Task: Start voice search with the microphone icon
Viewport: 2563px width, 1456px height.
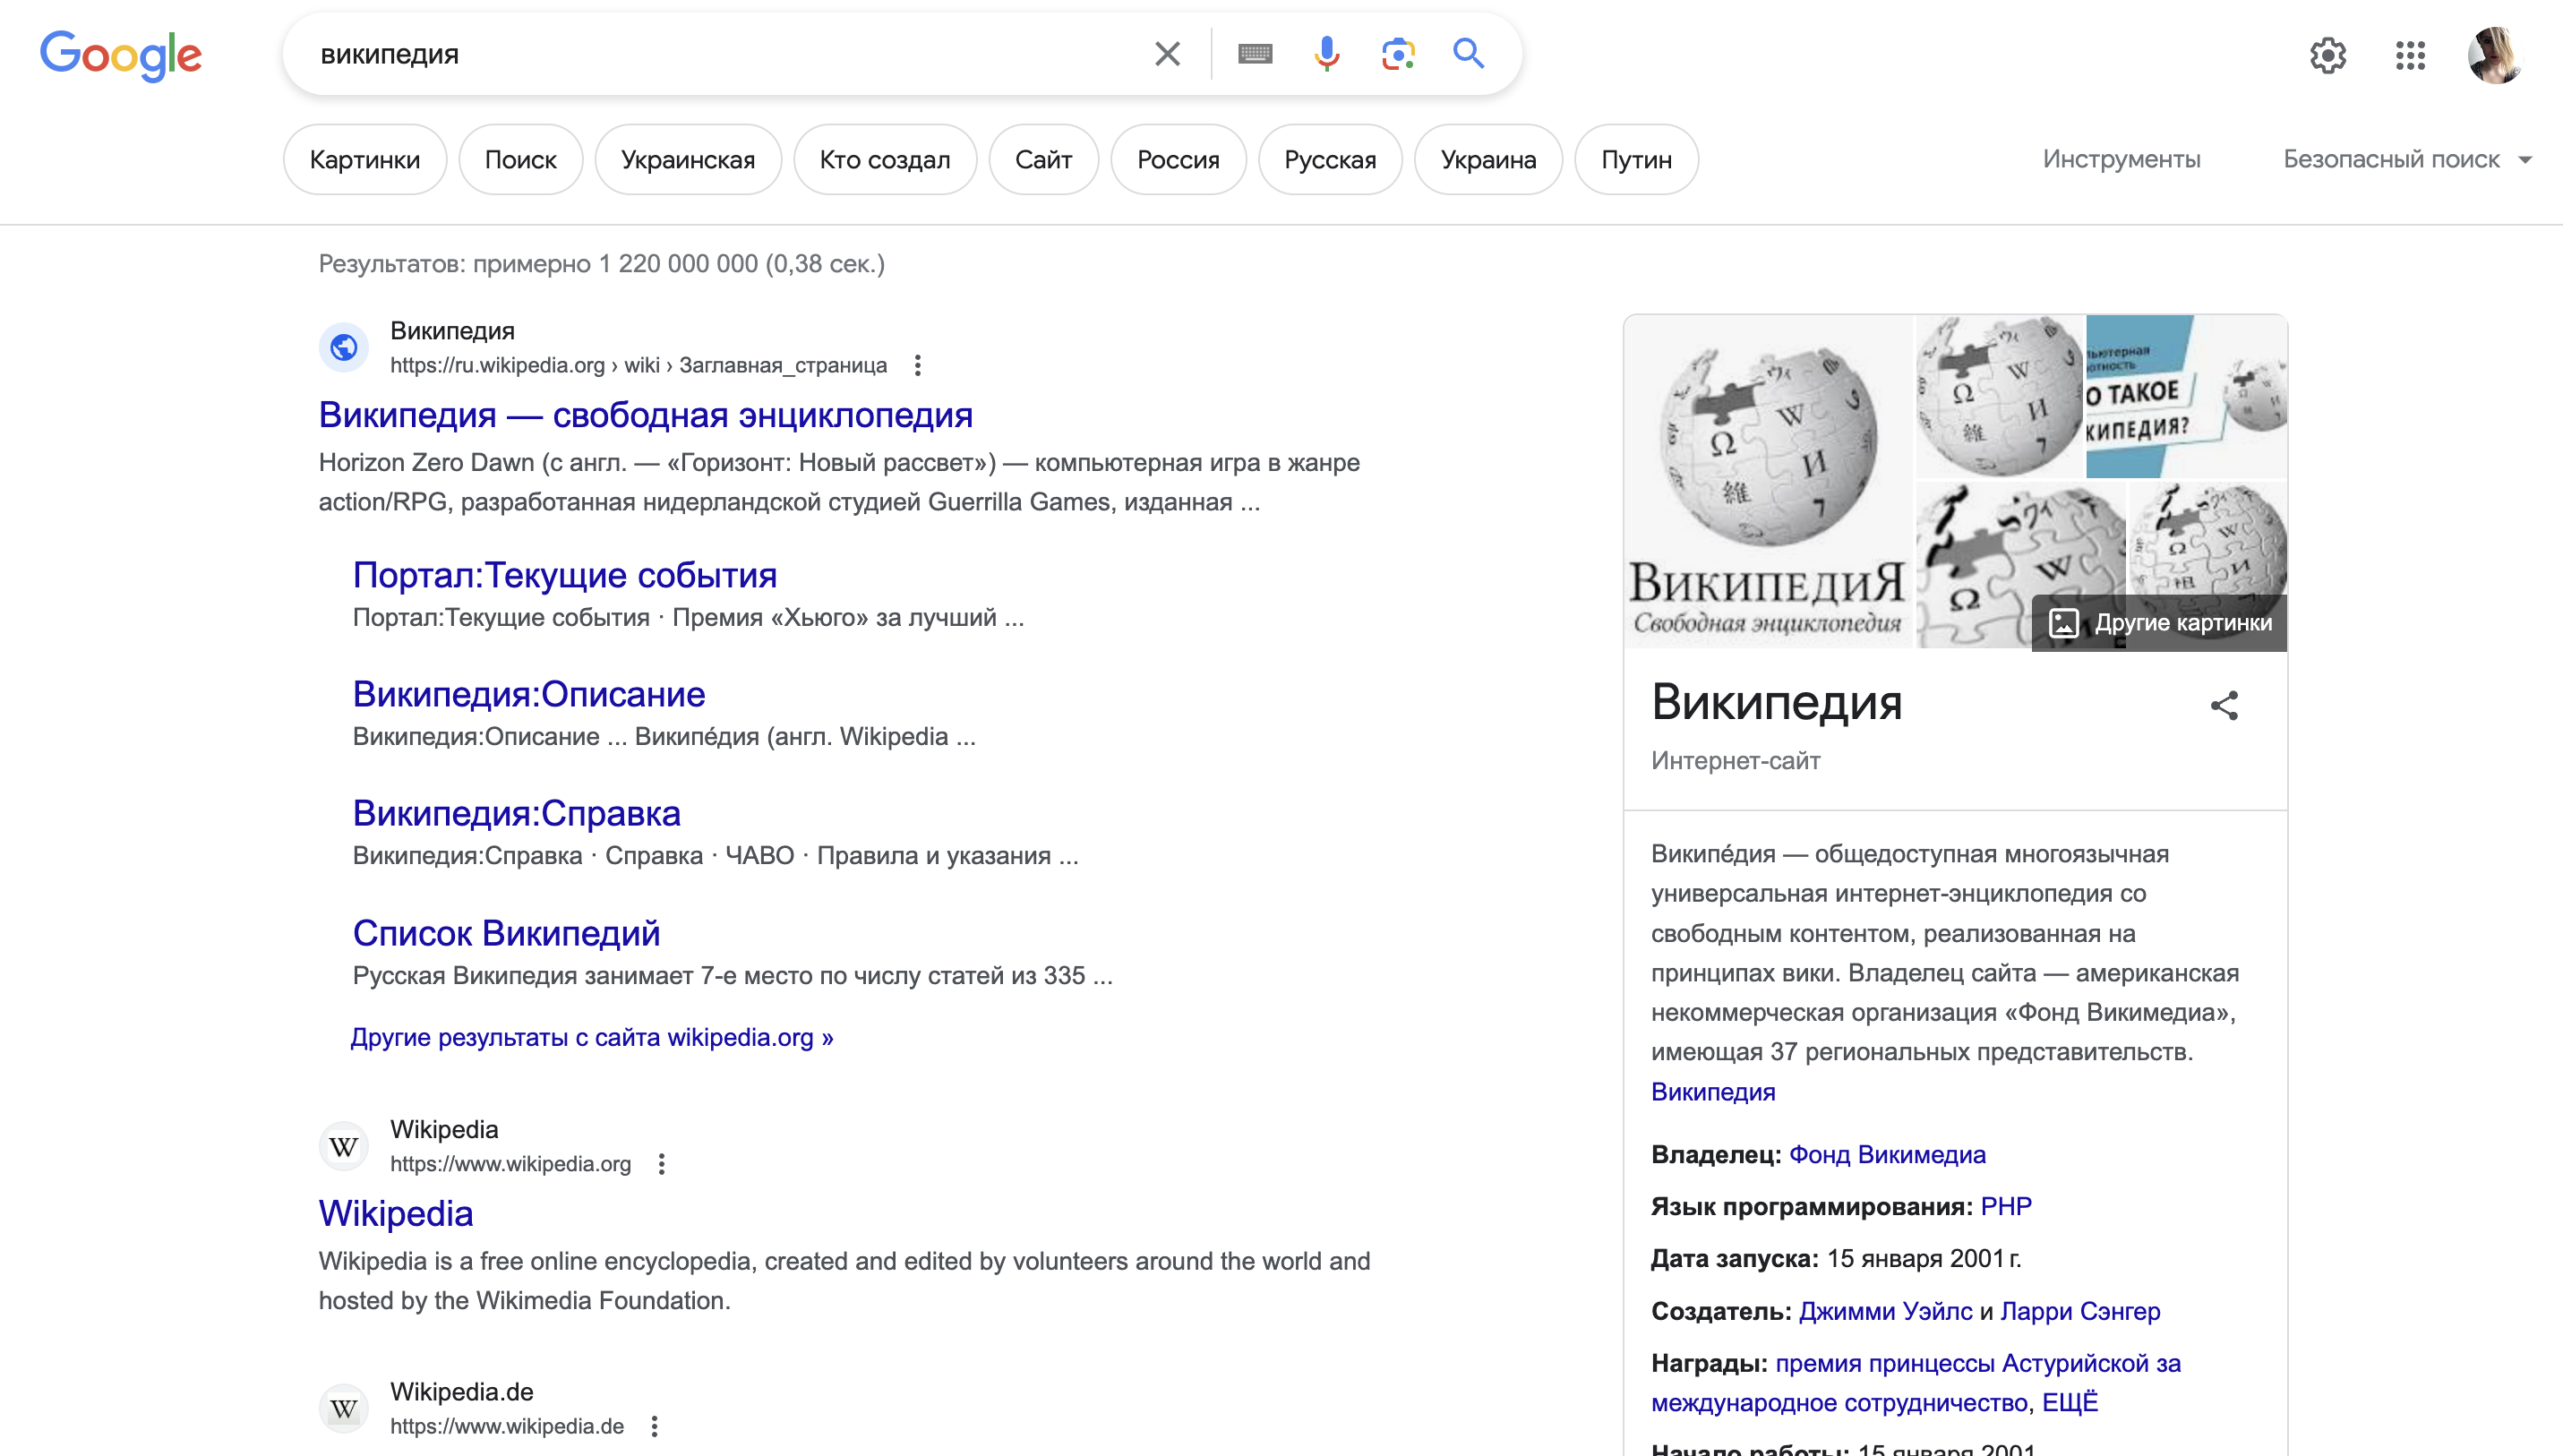Action: [1325, 53]
